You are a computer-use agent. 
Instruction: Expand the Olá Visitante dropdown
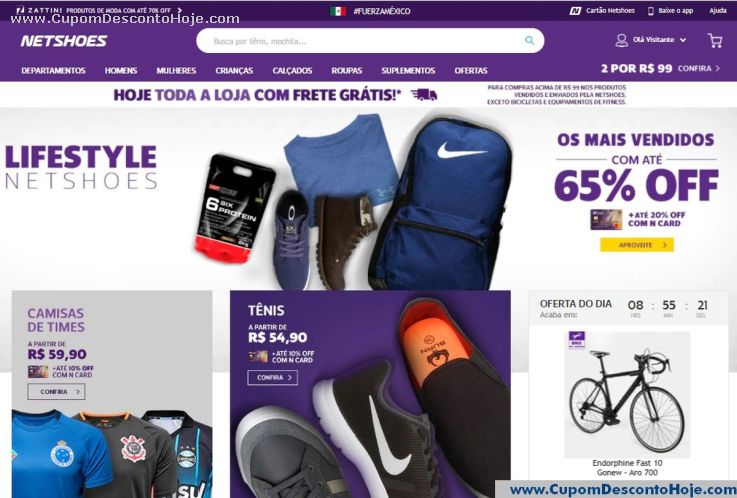[x=683, y=40]
